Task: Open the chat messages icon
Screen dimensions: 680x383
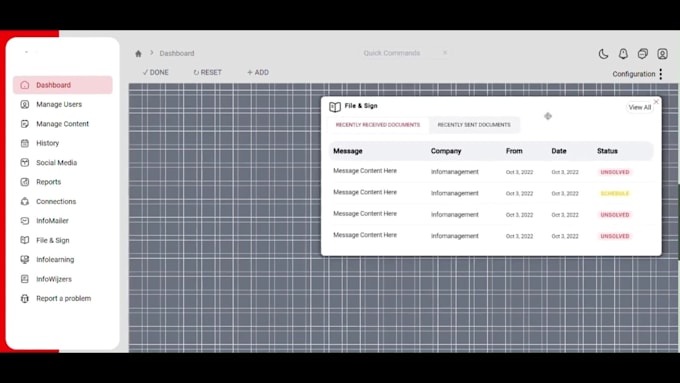Action: click(x=643, y=53)
